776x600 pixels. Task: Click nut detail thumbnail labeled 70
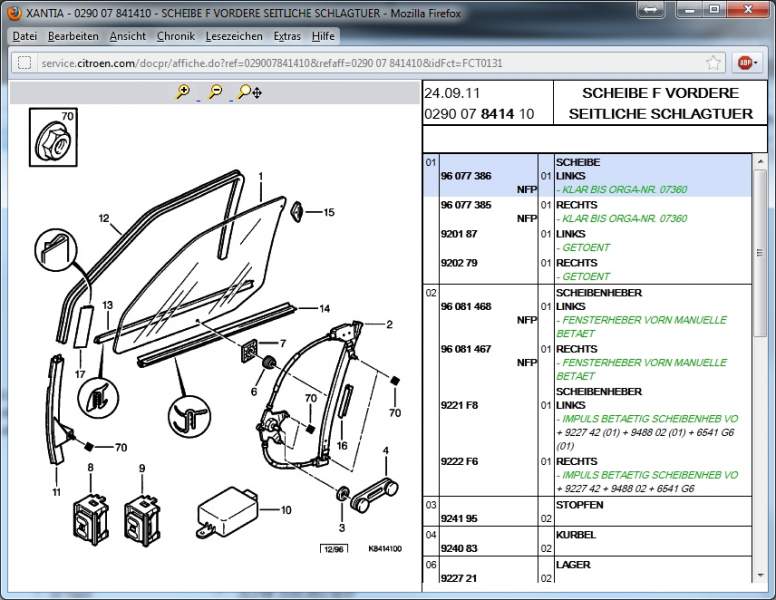tap(53, 137)
